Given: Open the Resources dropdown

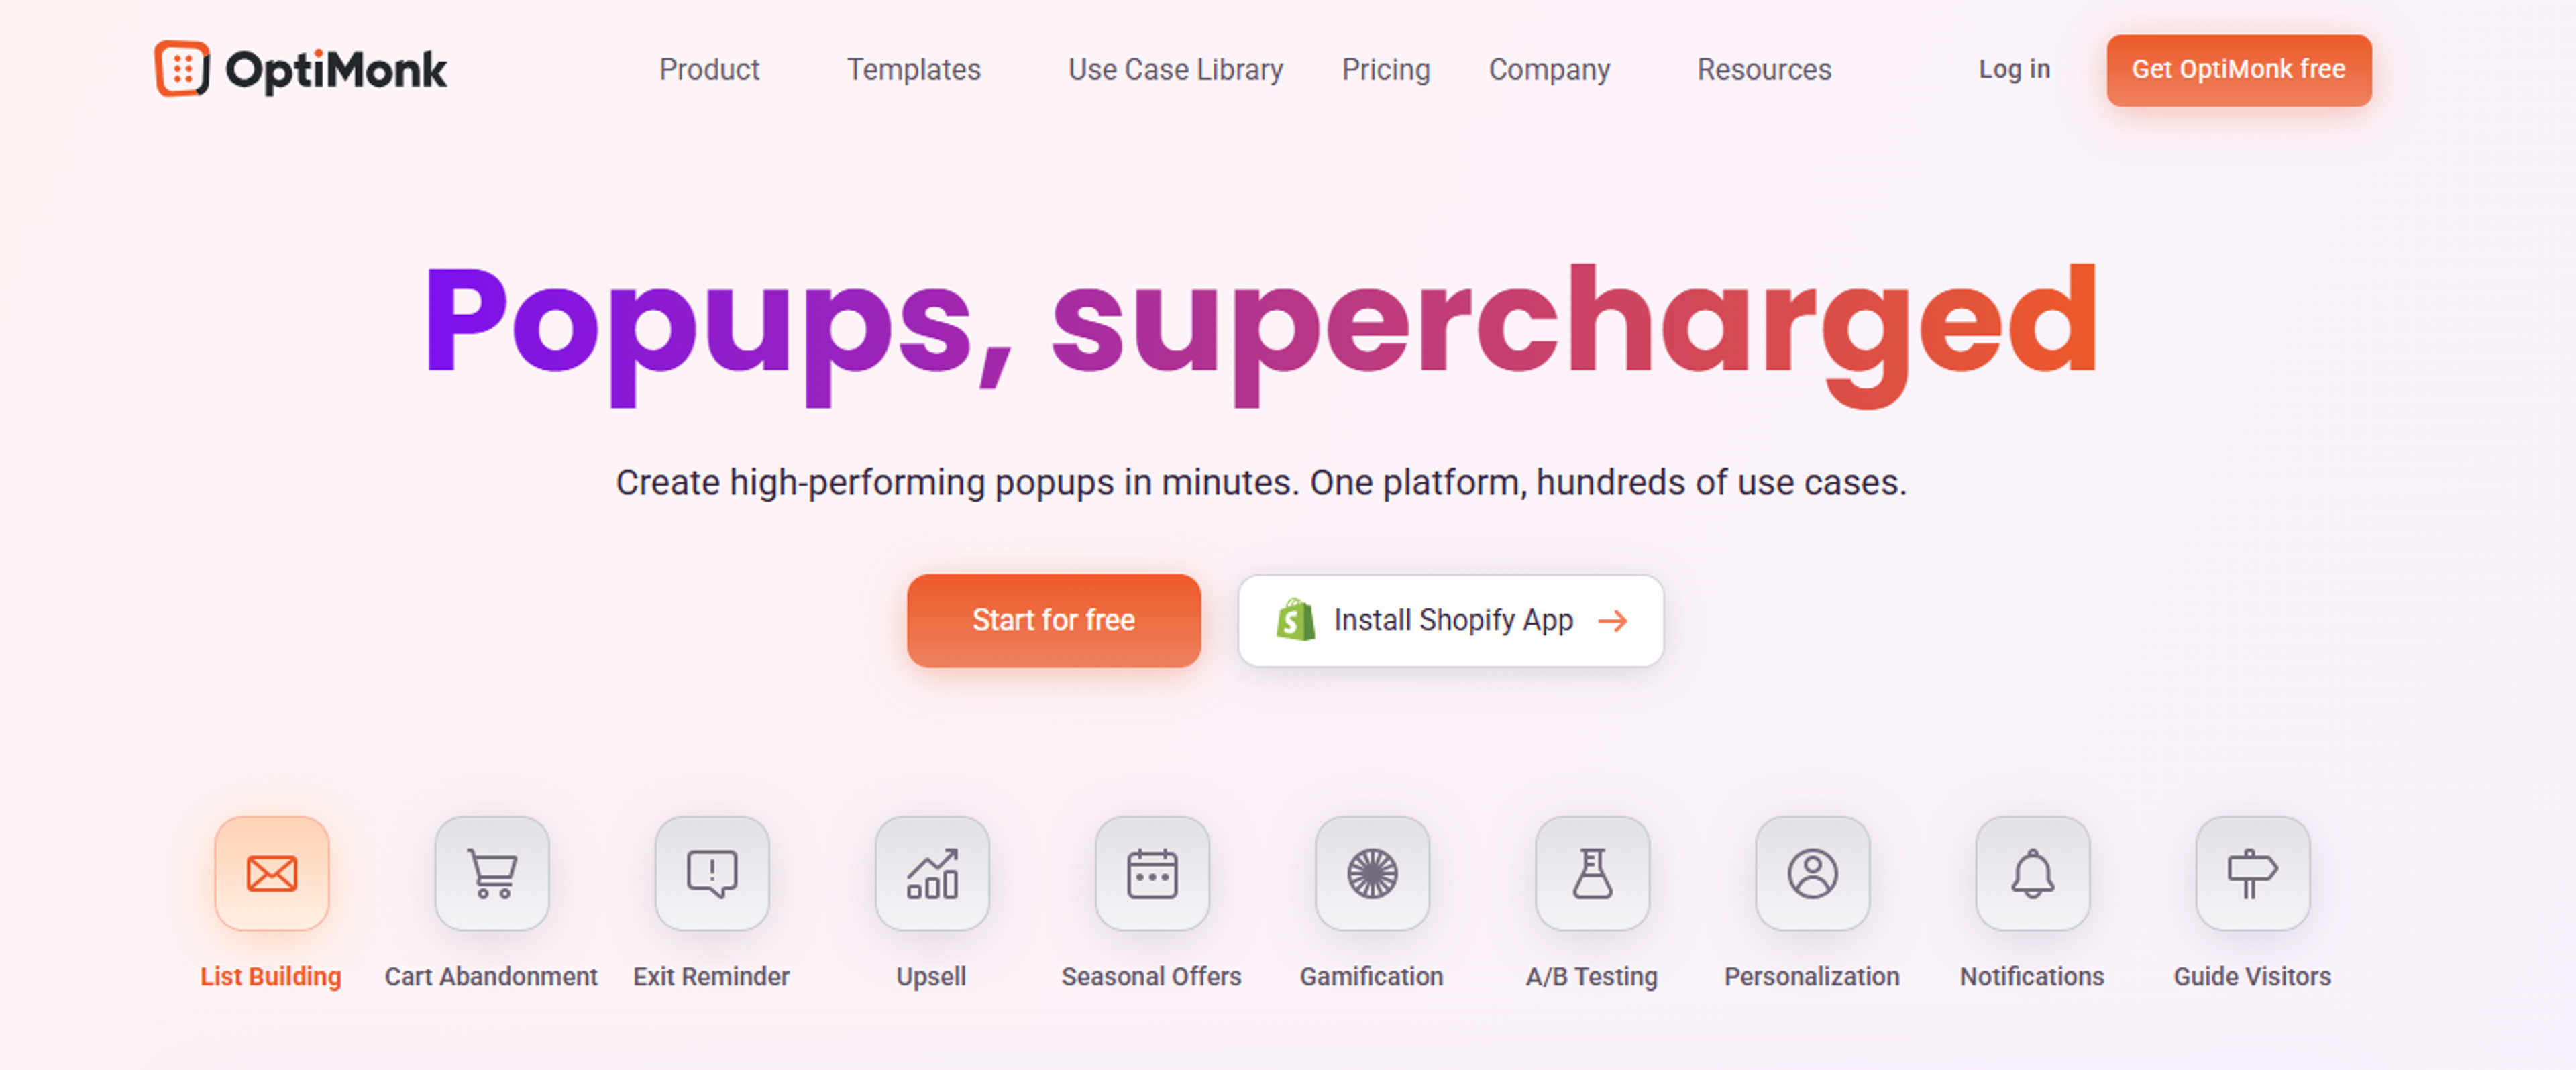Looking at the screenshot, I should point(1764,70).
